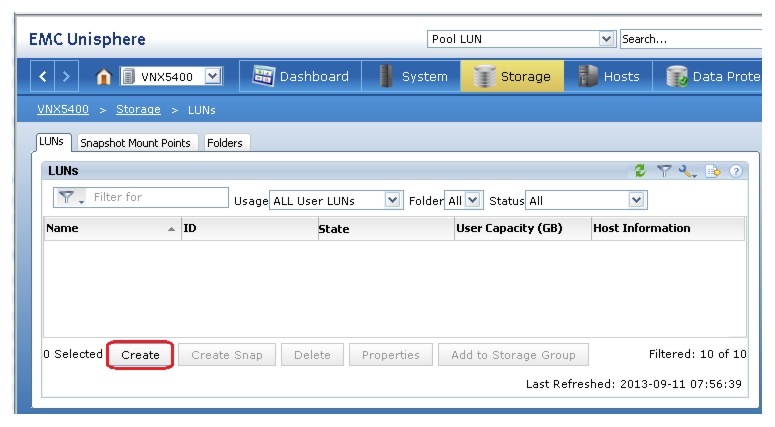Click the 0 Selected text
This screenshot has height=427, width=775.
point(73,354)
